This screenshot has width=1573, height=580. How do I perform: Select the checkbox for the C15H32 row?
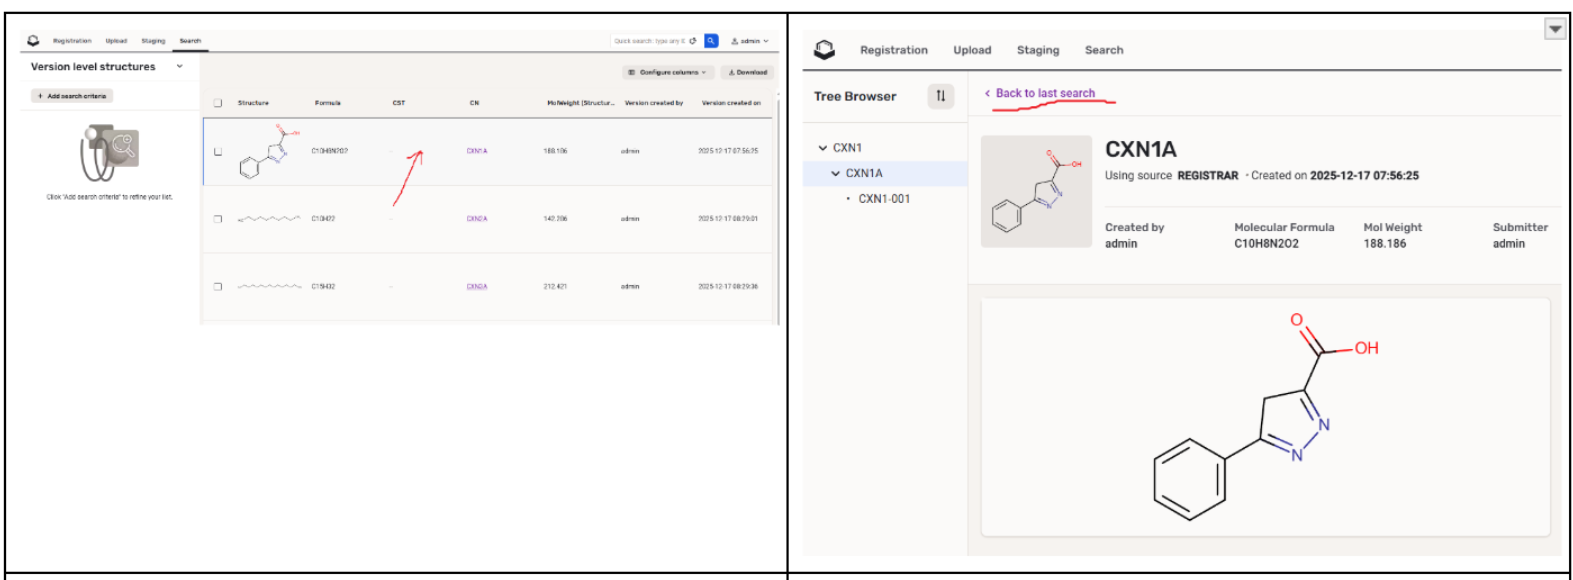pos(218,287)
